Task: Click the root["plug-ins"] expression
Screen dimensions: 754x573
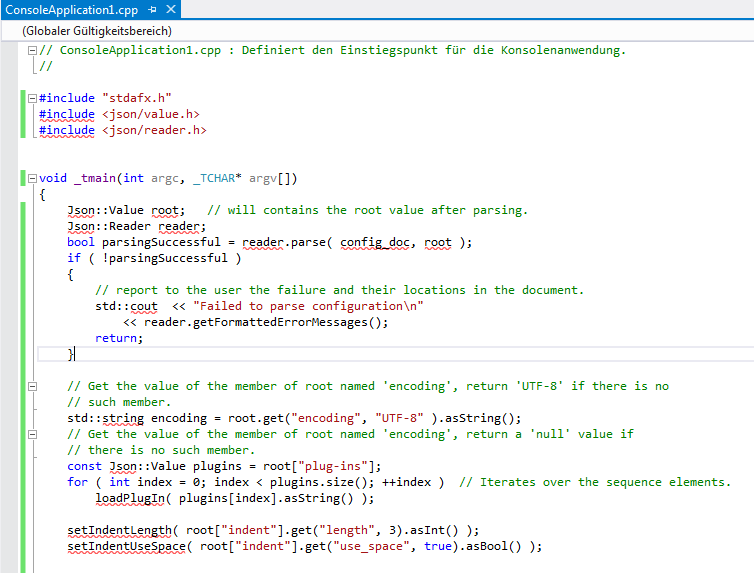Action: [318, 466]
